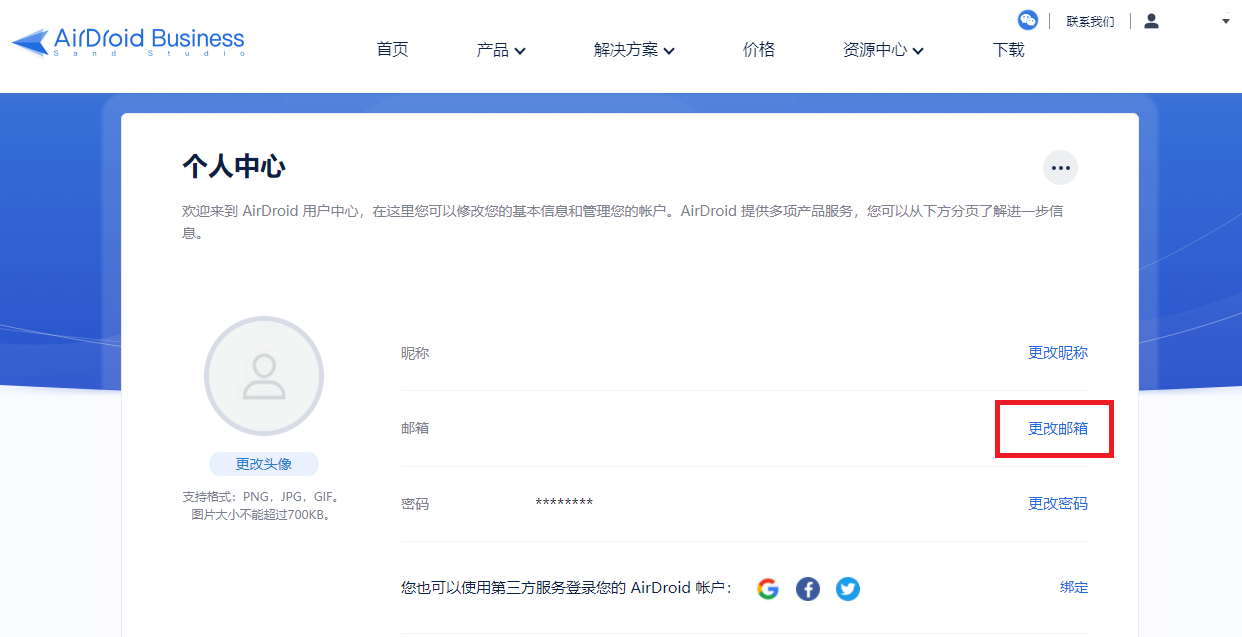Go to 首页 in navigation
Screen dimensions: 1242x637
click(393, 50)
